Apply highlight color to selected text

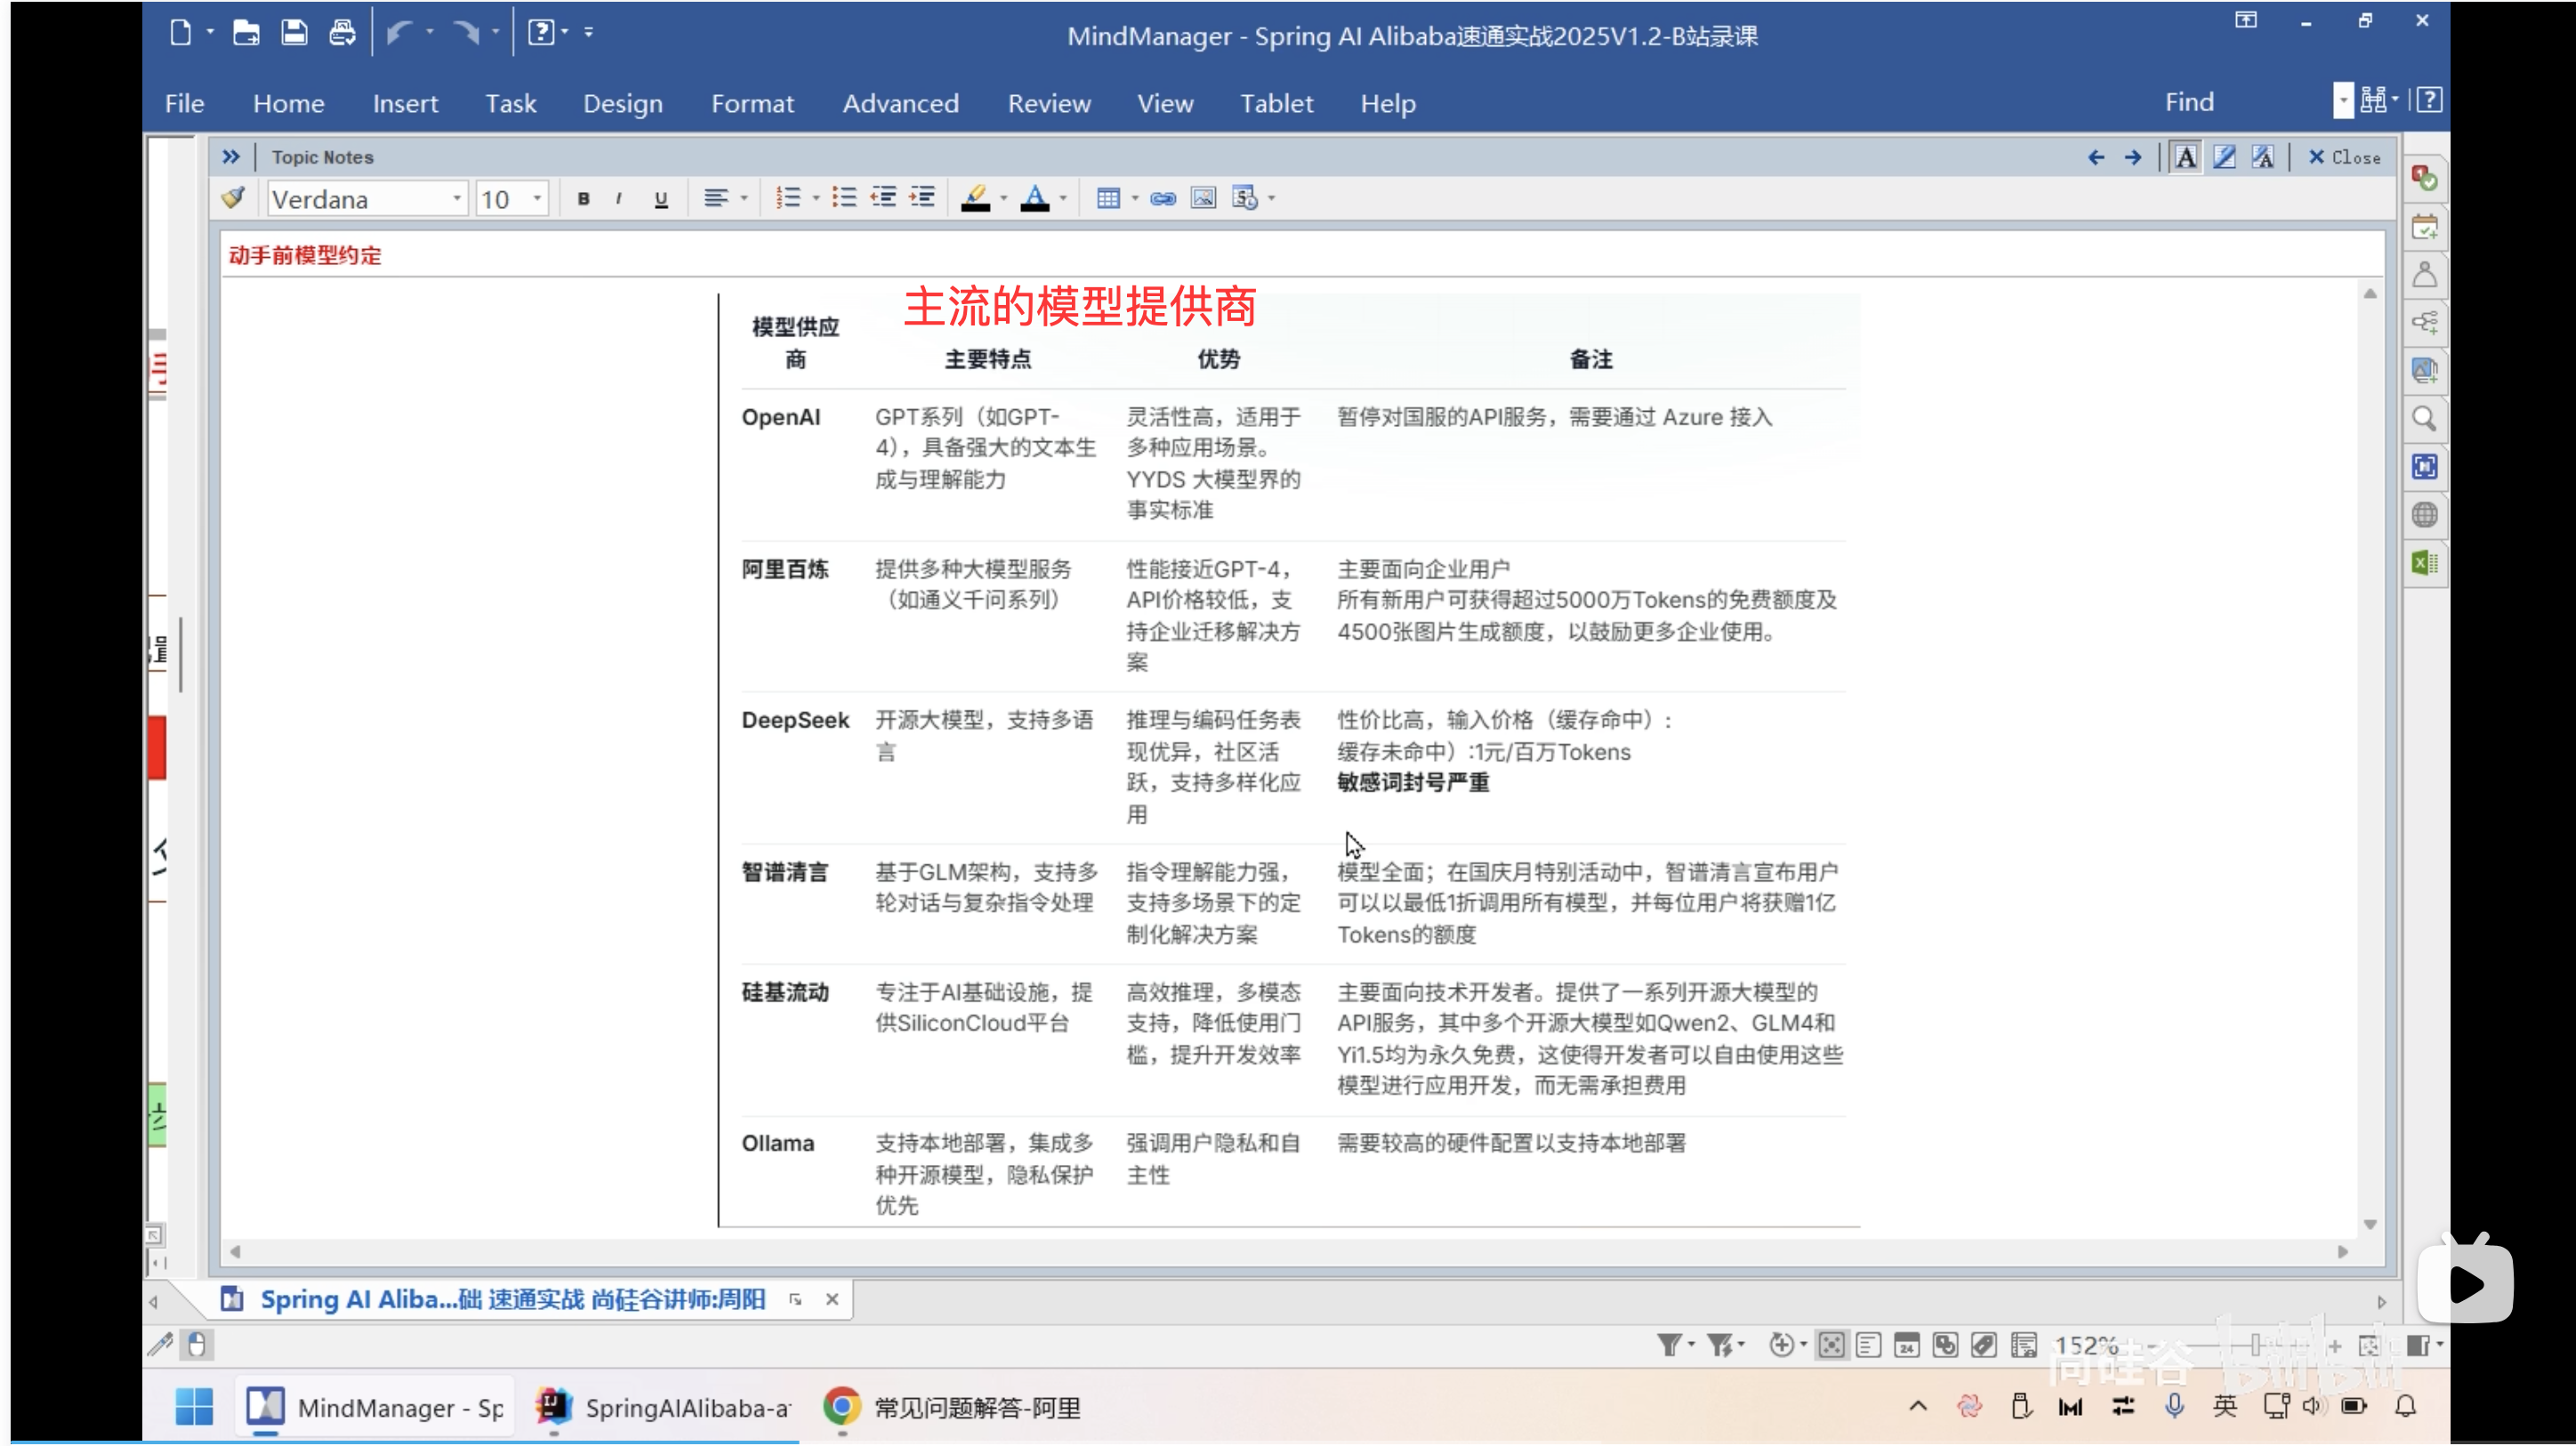click(977, 197)
